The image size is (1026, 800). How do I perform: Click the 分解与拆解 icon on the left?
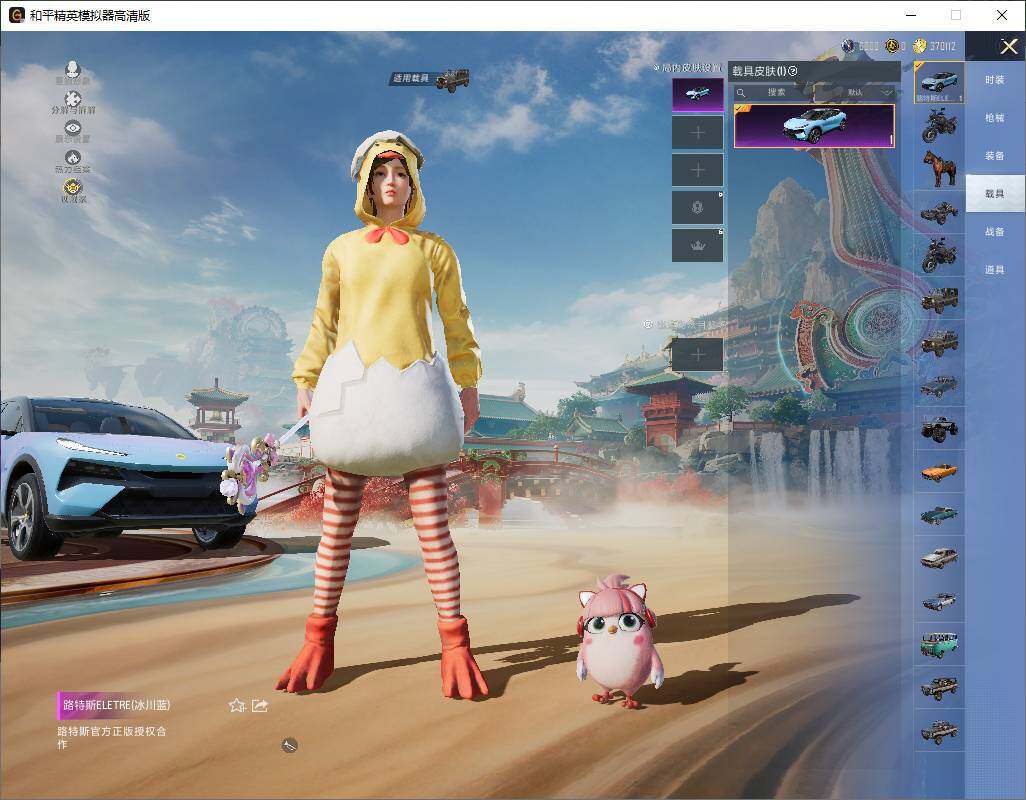coord(72,100)
